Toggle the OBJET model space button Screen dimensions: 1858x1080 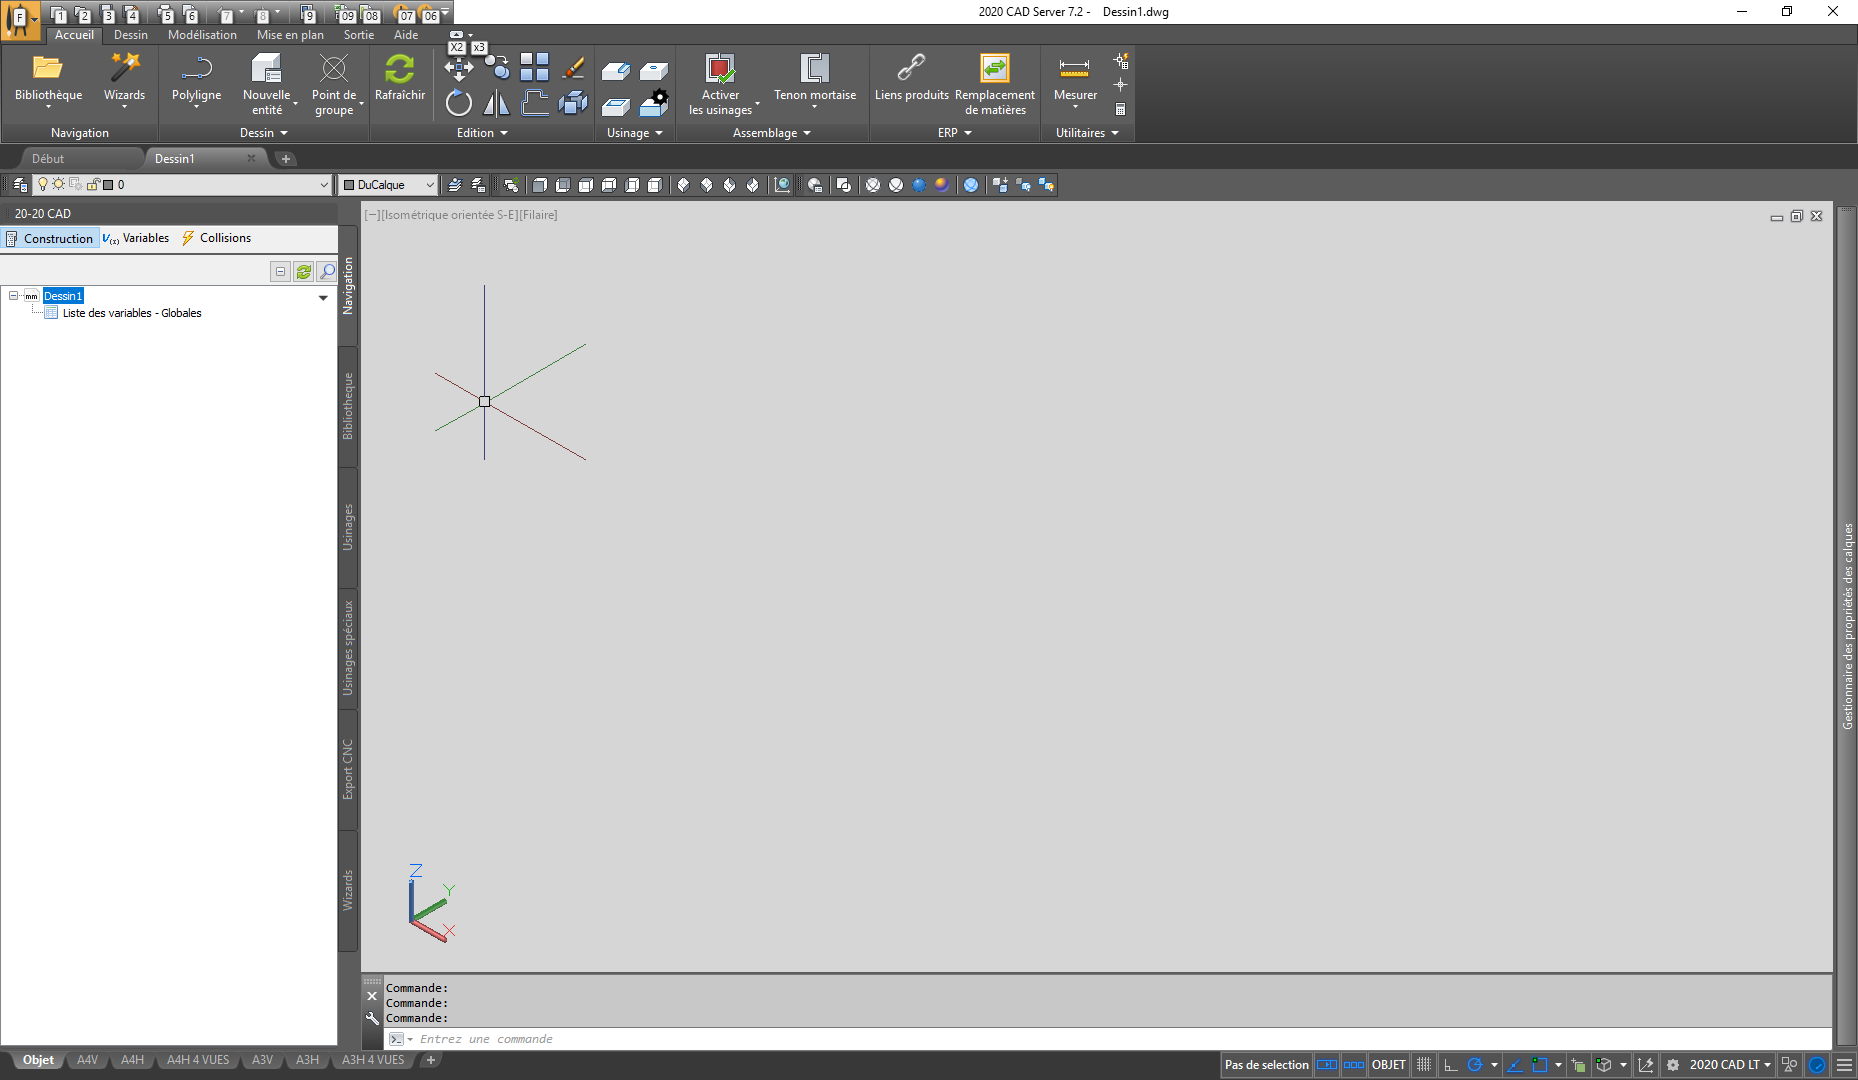click(x=1388, y=1065)
